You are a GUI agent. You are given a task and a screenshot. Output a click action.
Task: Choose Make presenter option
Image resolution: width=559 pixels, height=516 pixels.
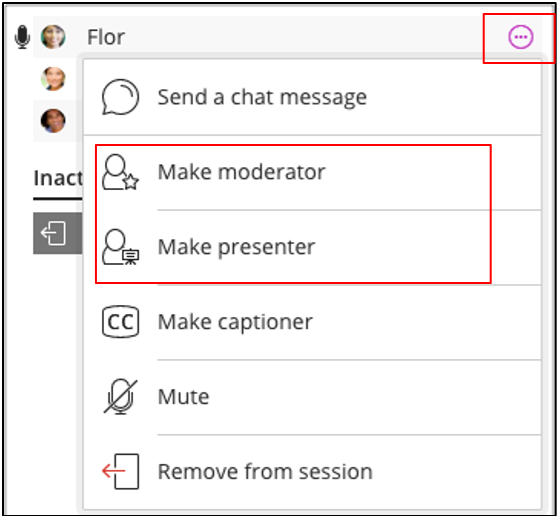(x=312, y=247)
